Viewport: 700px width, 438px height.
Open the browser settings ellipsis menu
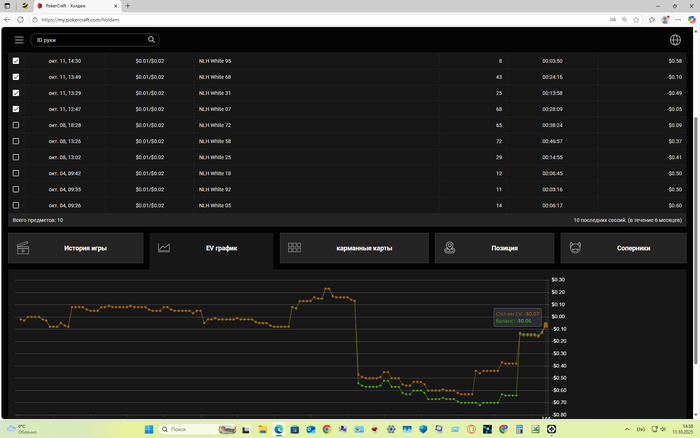(x=678, y=20)
